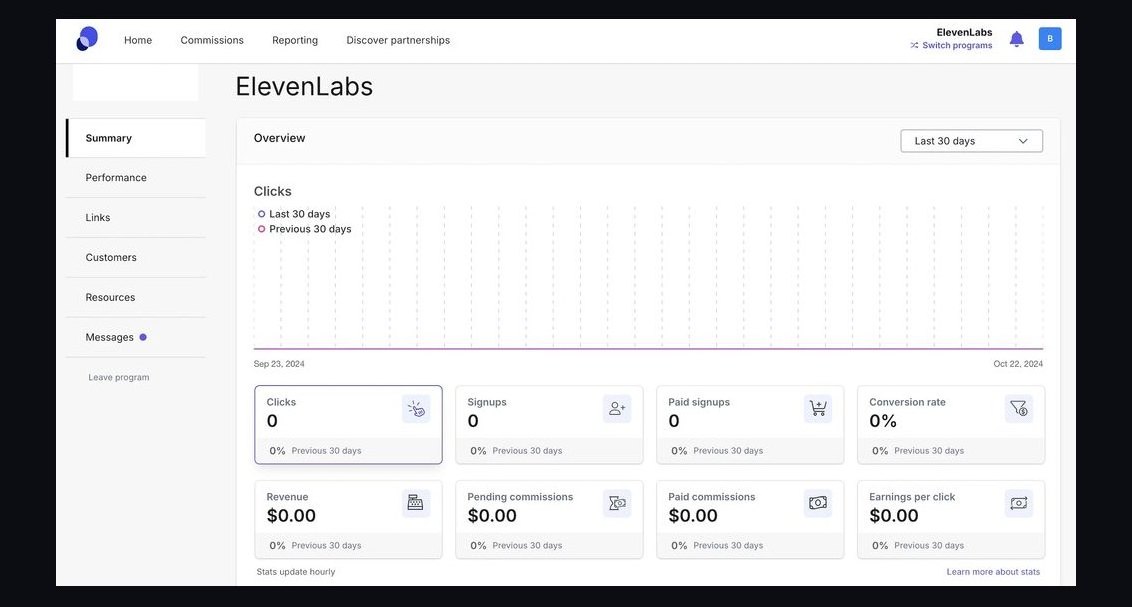
Task: Click the shuffle icon beside Switch programs
Action: point(914,45)
